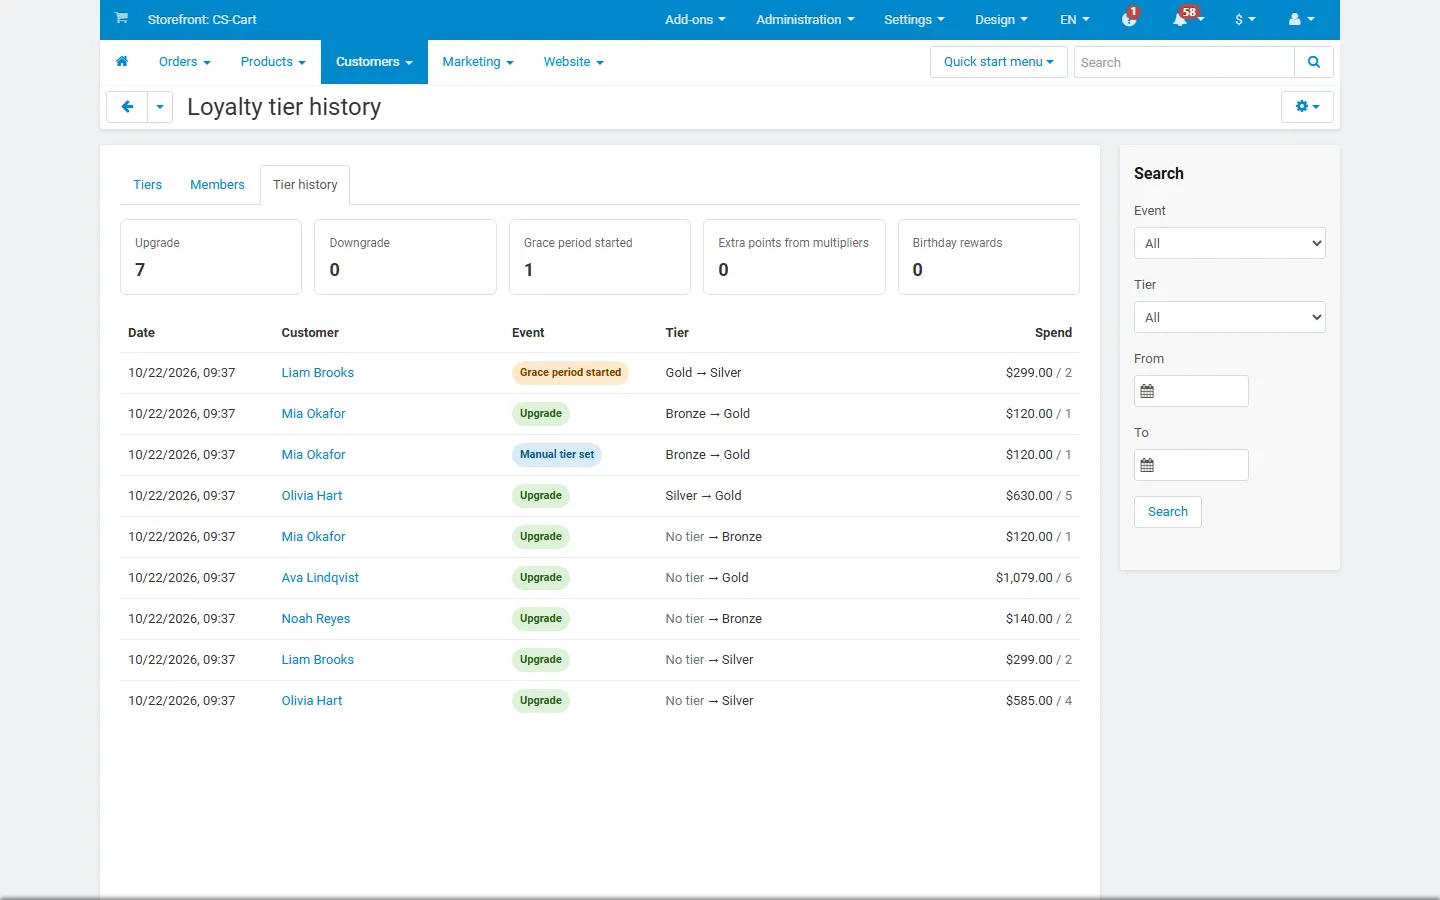
Task: Open Ava Lindqvist customer link
Action: point(320,578)
